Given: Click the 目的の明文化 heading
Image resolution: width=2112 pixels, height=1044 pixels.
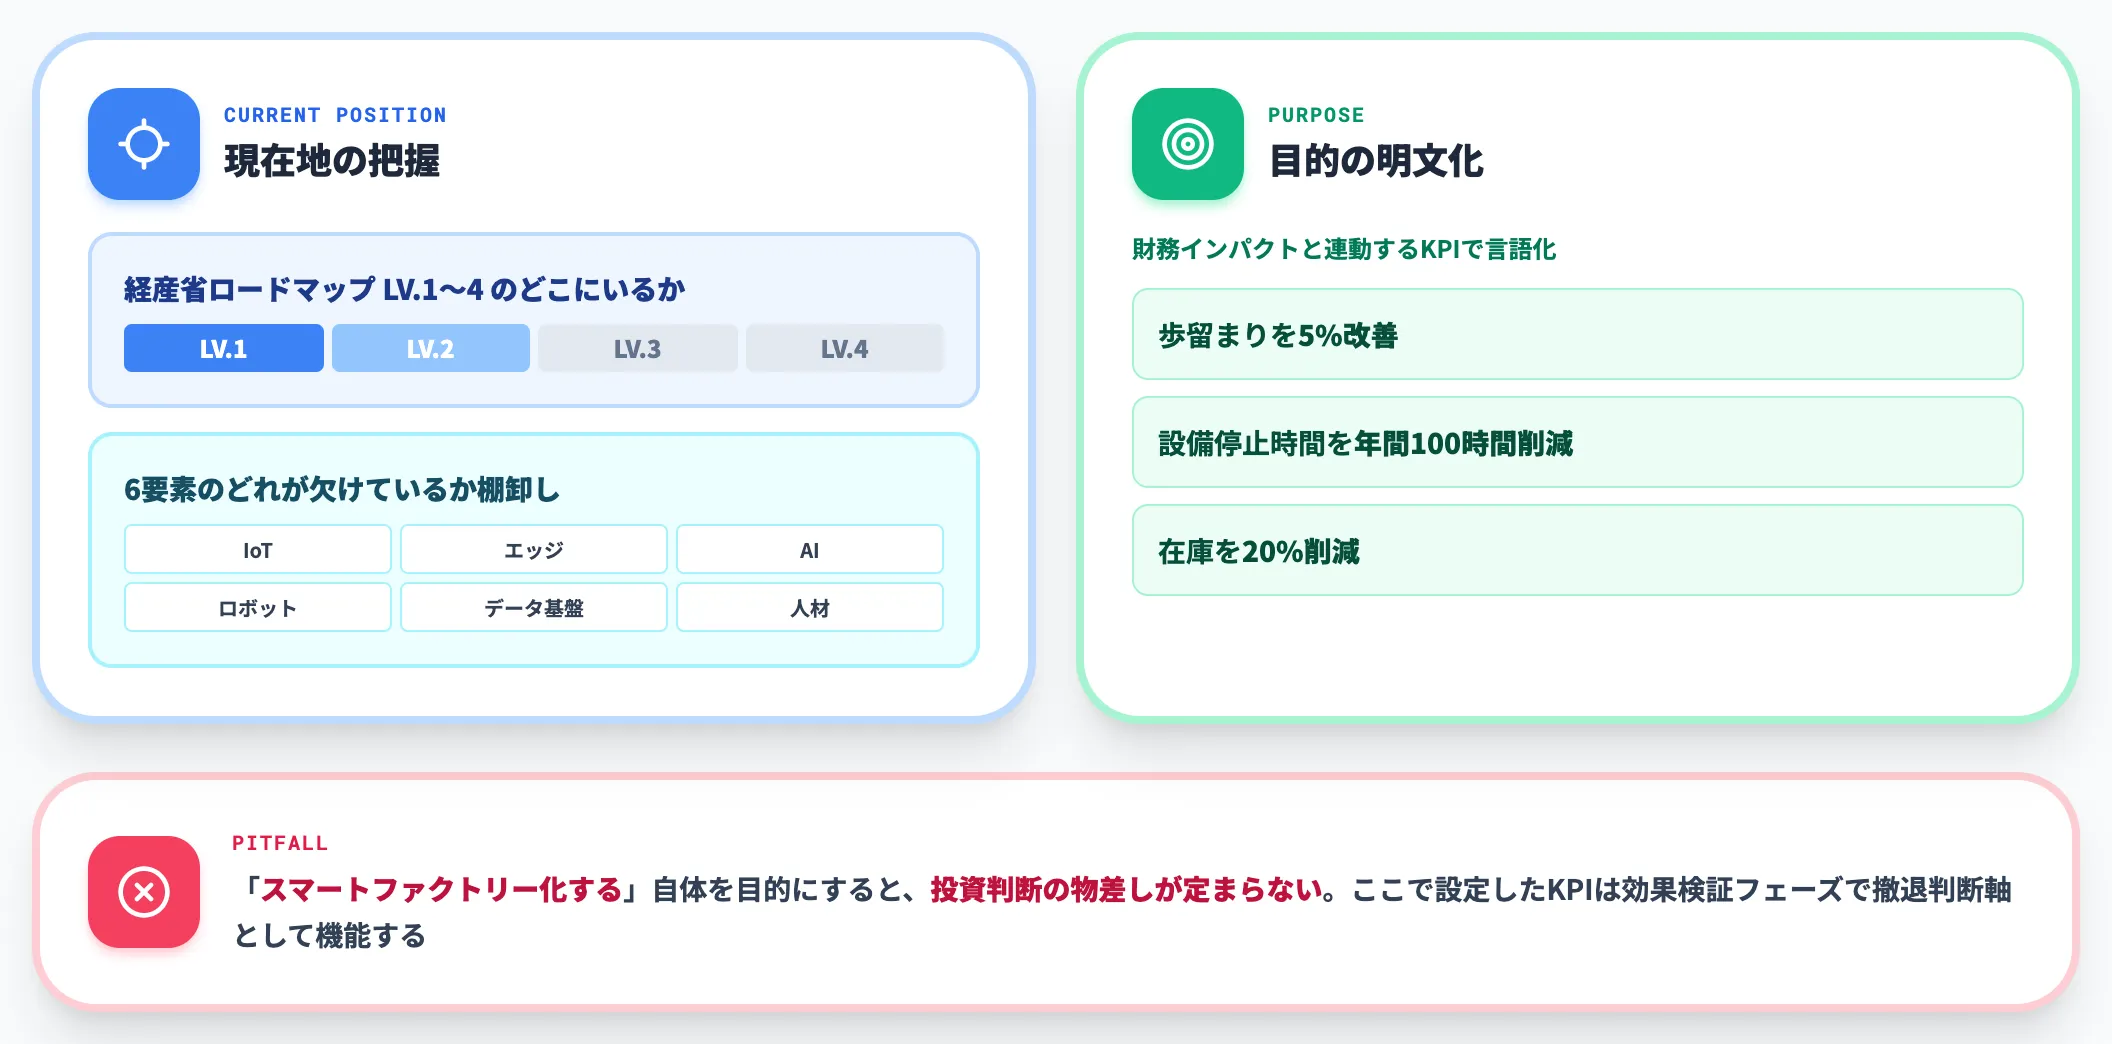Looking at the screenshot, I should [x=1376, y=161].
